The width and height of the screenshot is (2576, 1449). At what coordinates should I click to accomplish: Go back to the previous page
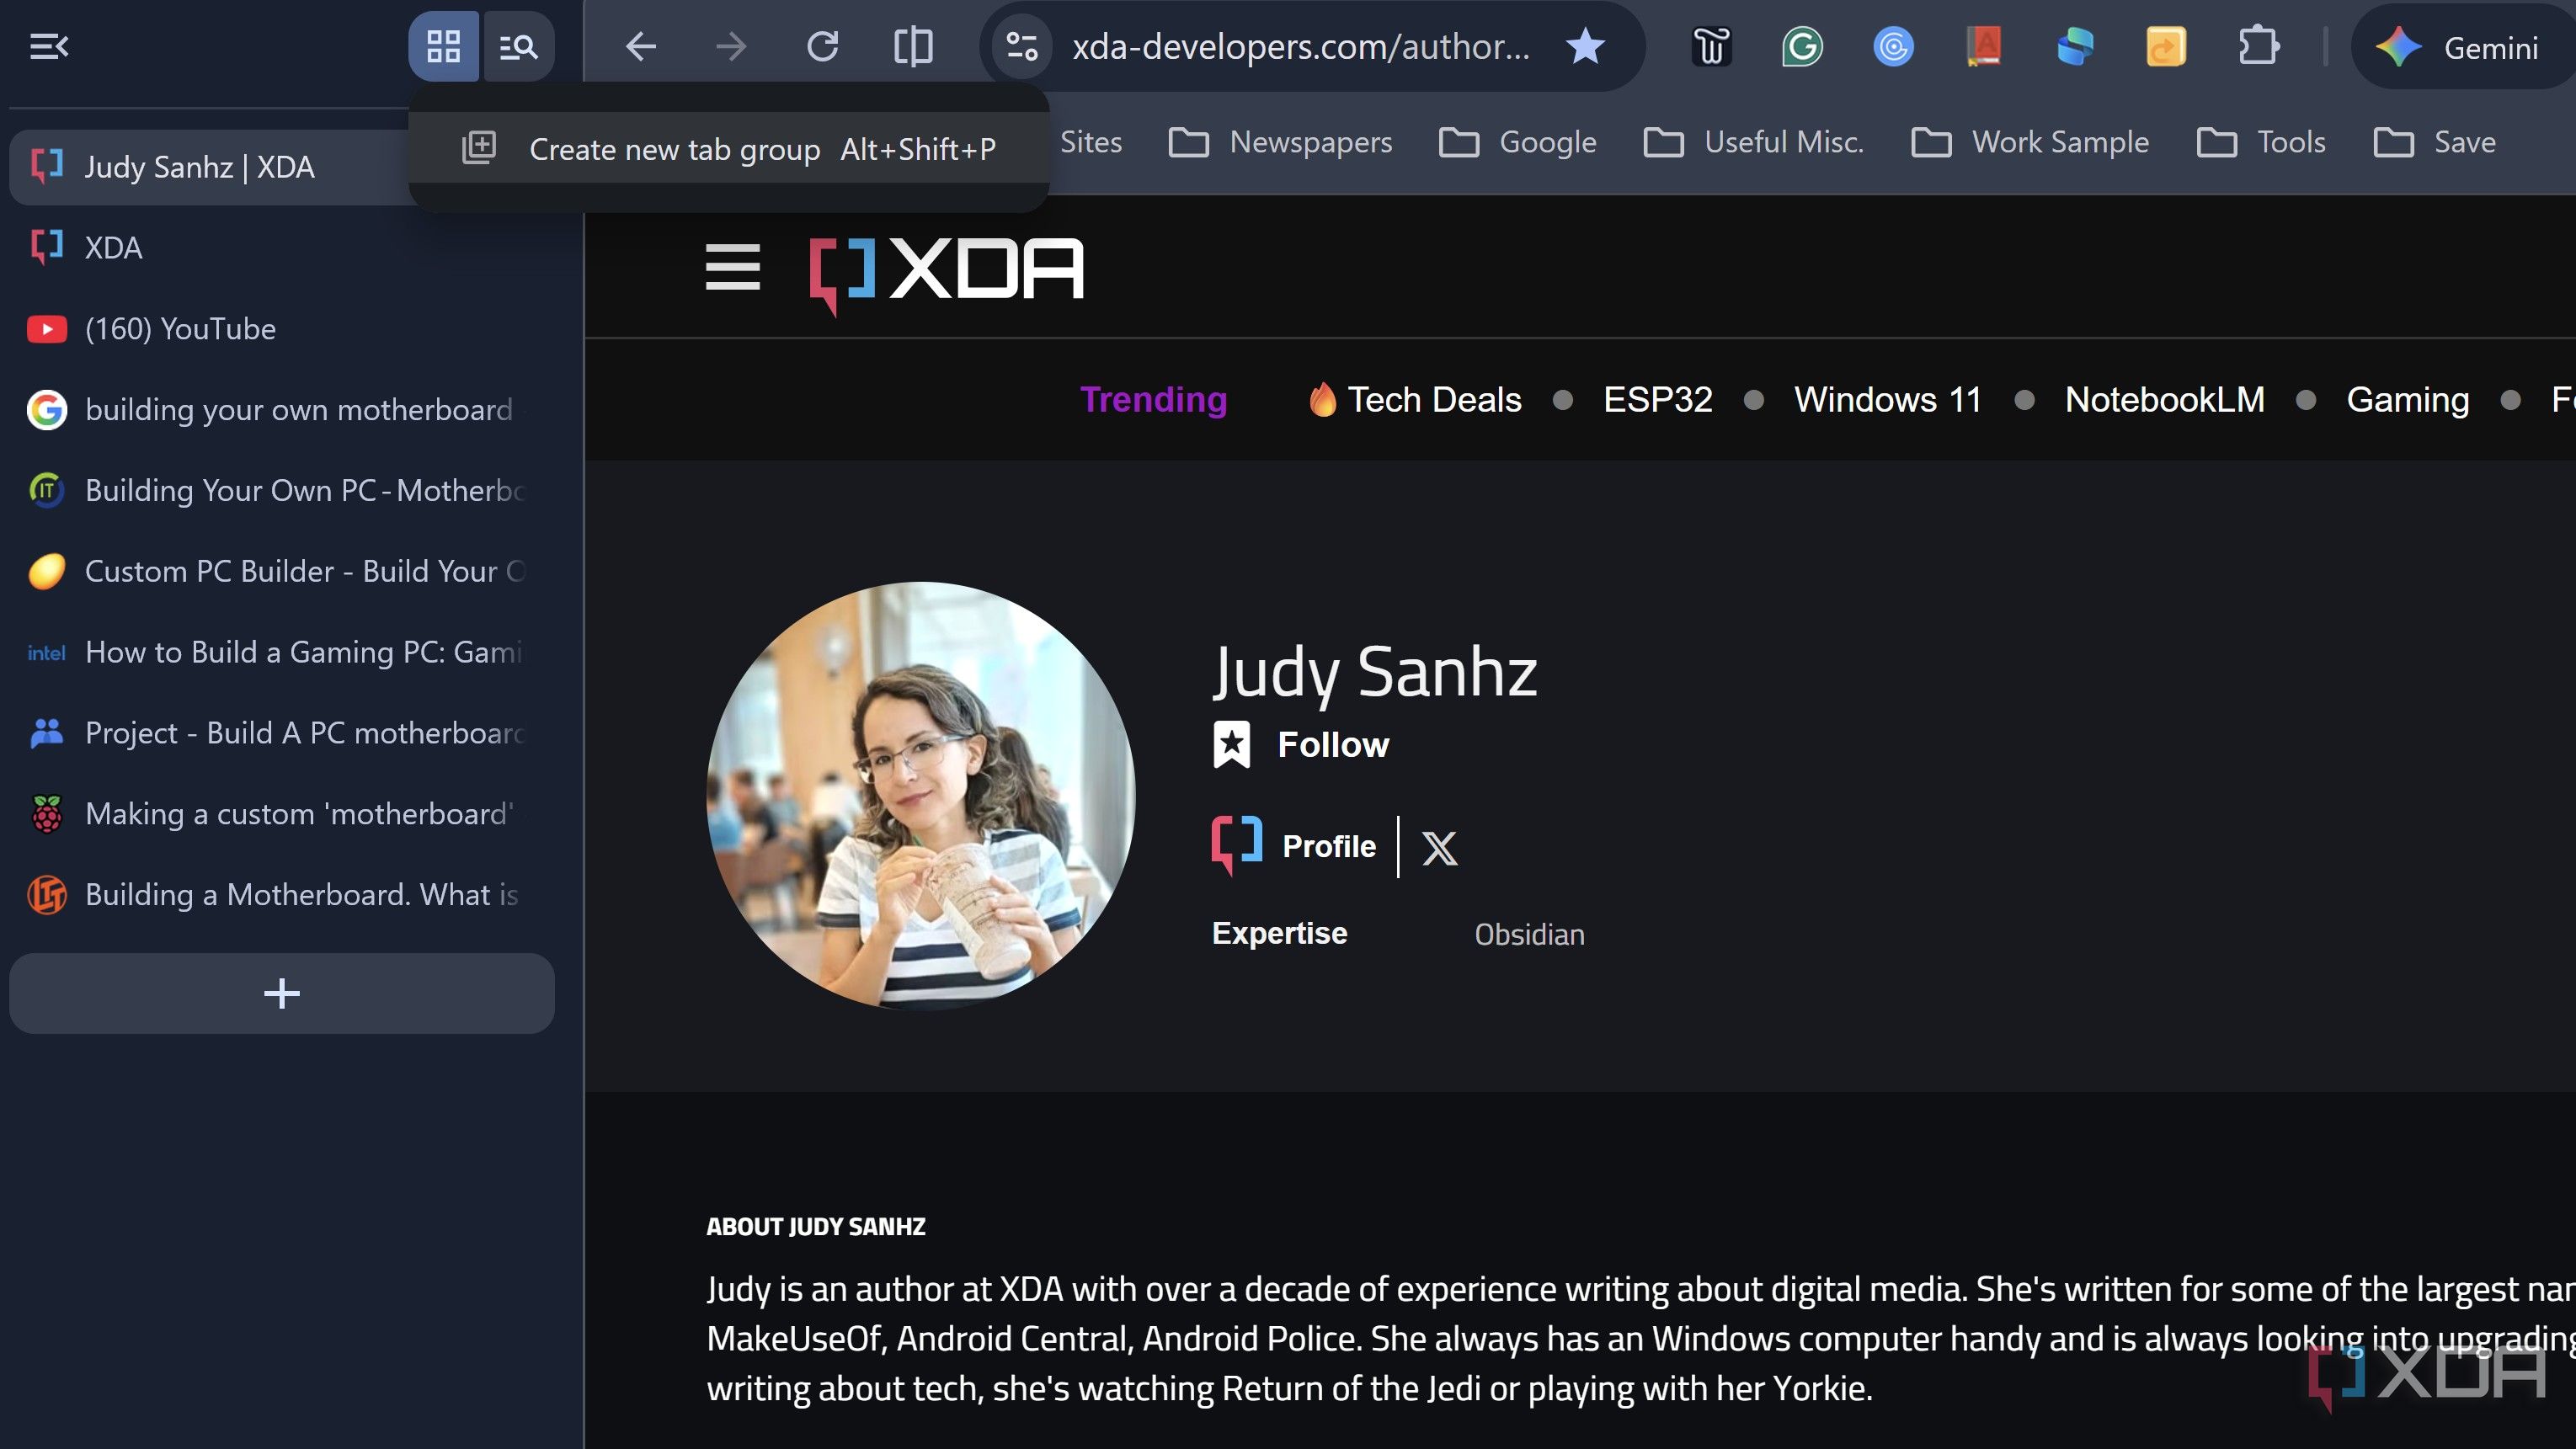pyautogui.click(x=640, y=46)
